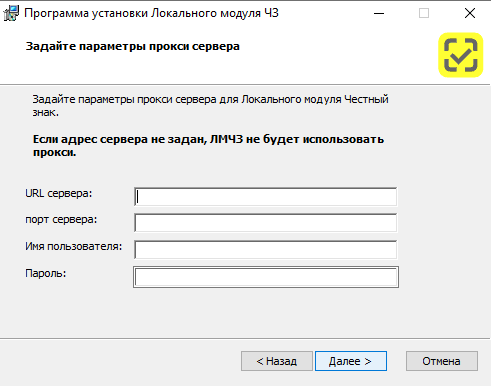Screen dimensions: 491x386
Task: Cancel installation with the Отмена button
Action: (x=442, y=361)
